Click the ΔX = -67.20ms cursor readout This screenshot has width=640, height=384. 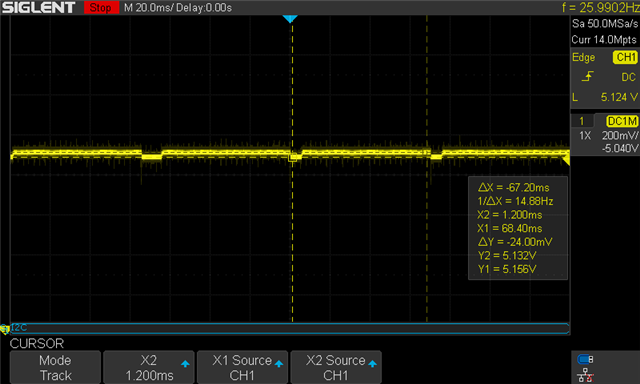pos(513,188)
